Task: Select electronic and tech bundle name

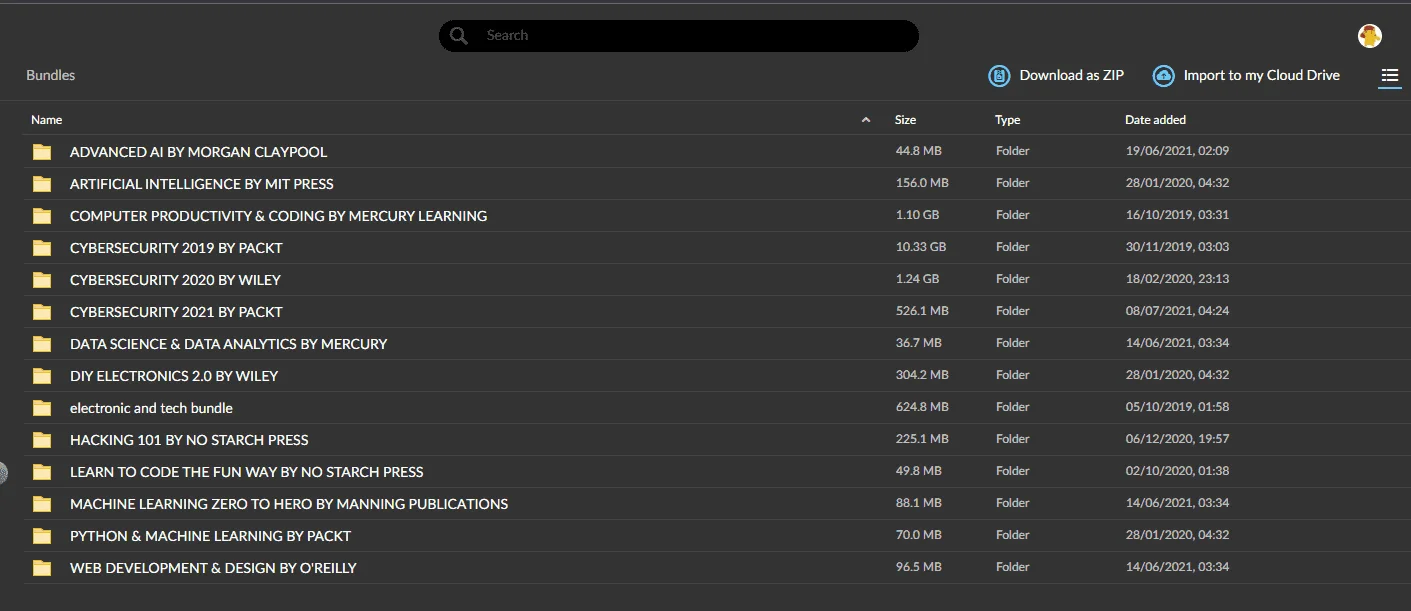Action: tap(151, 408)
